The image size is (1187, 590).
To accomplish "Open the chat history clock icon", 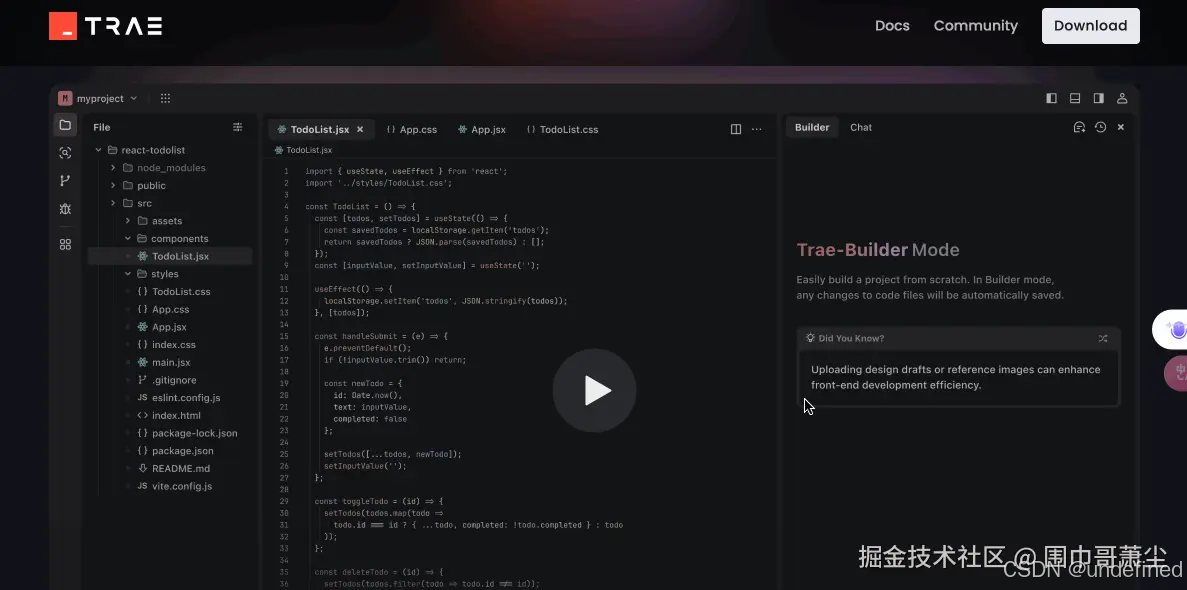I will point(1101,127).
